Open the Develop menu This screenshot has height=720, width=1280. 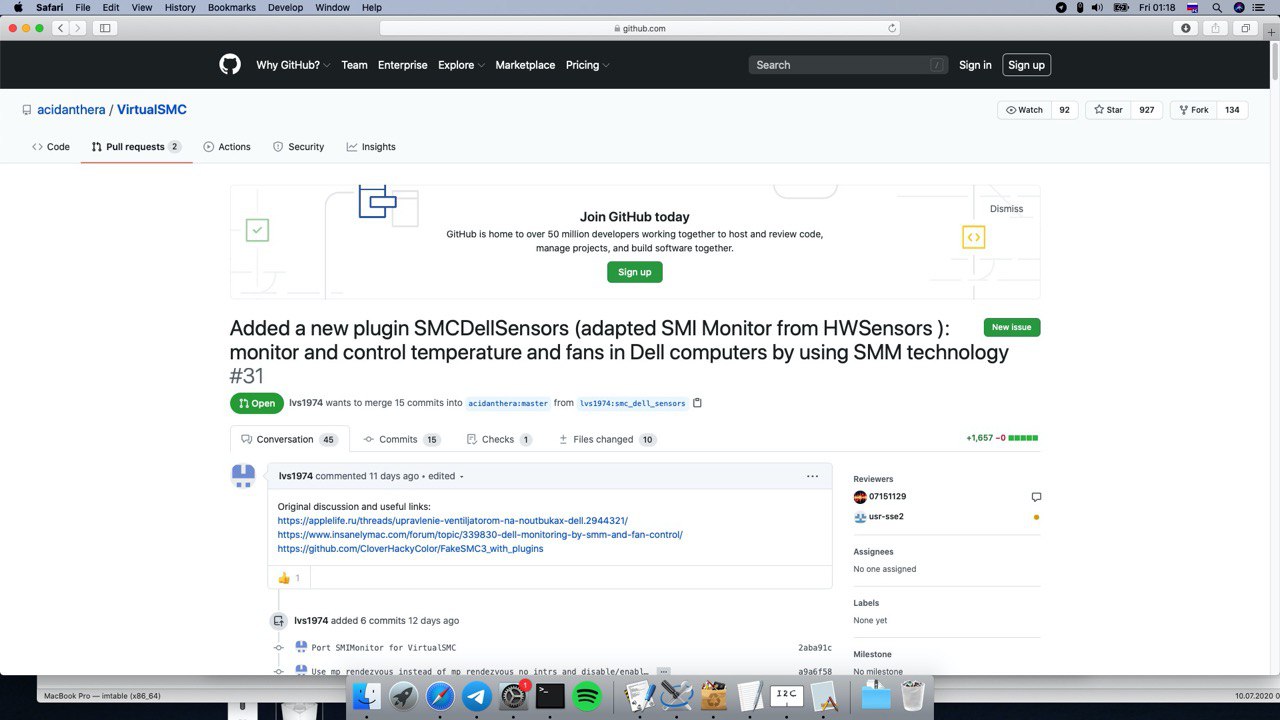[285, 7]
